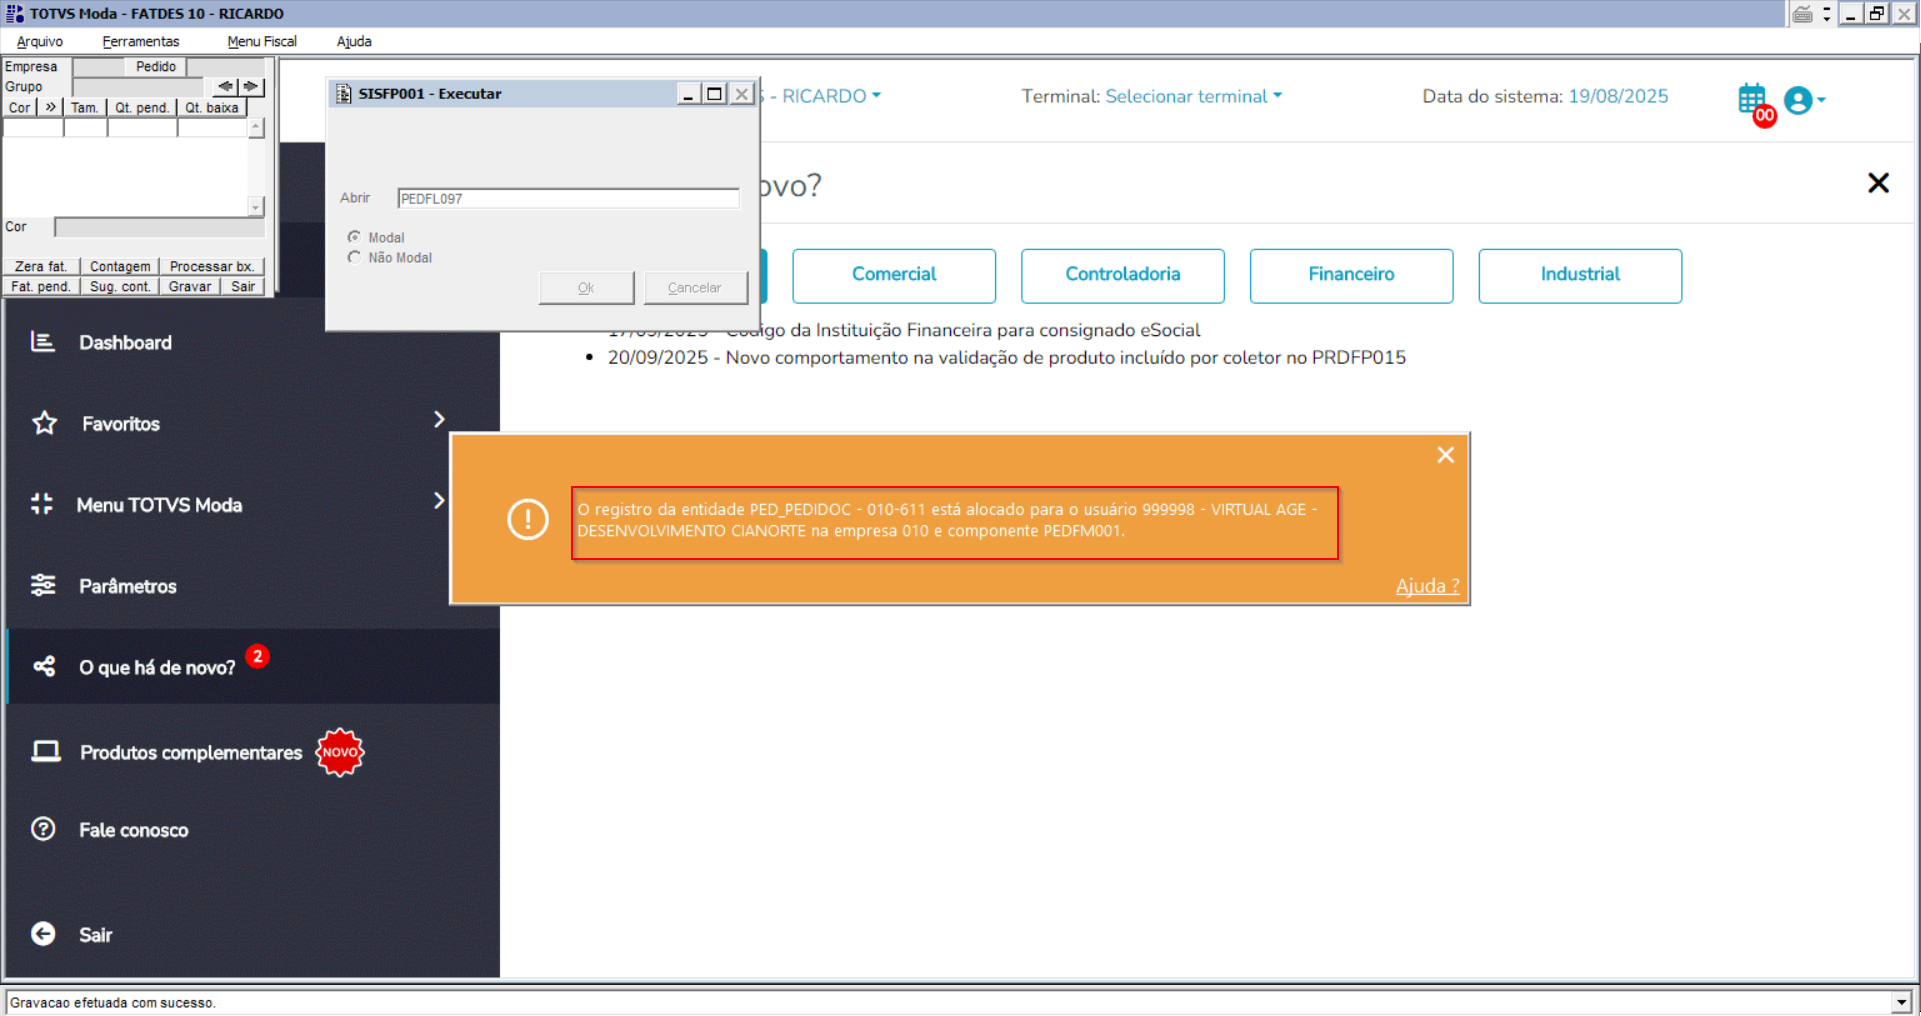The image size is (1921, 1016).
Task: Close the O que há de novo panel
Action: [1878, 183]
